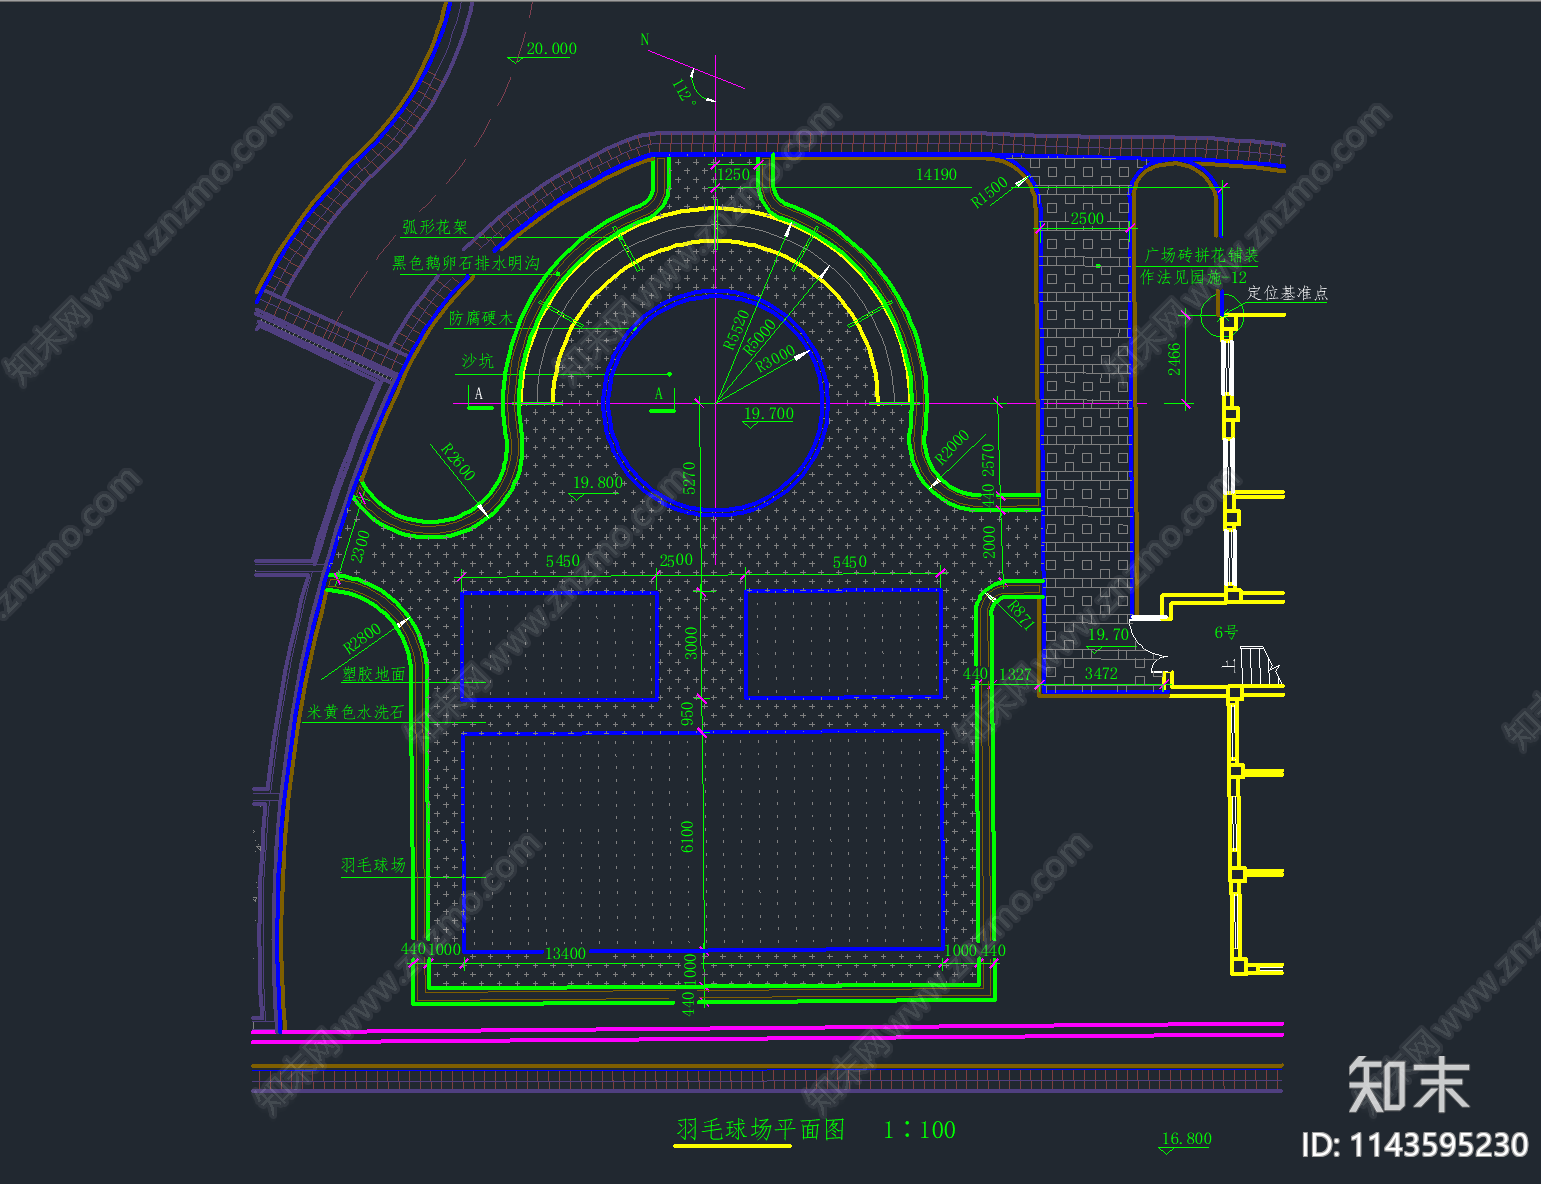Viewport: 1541px width, 1184px height.
Task: Click the 作法见园施-12 note
Action: [1193, 277]
